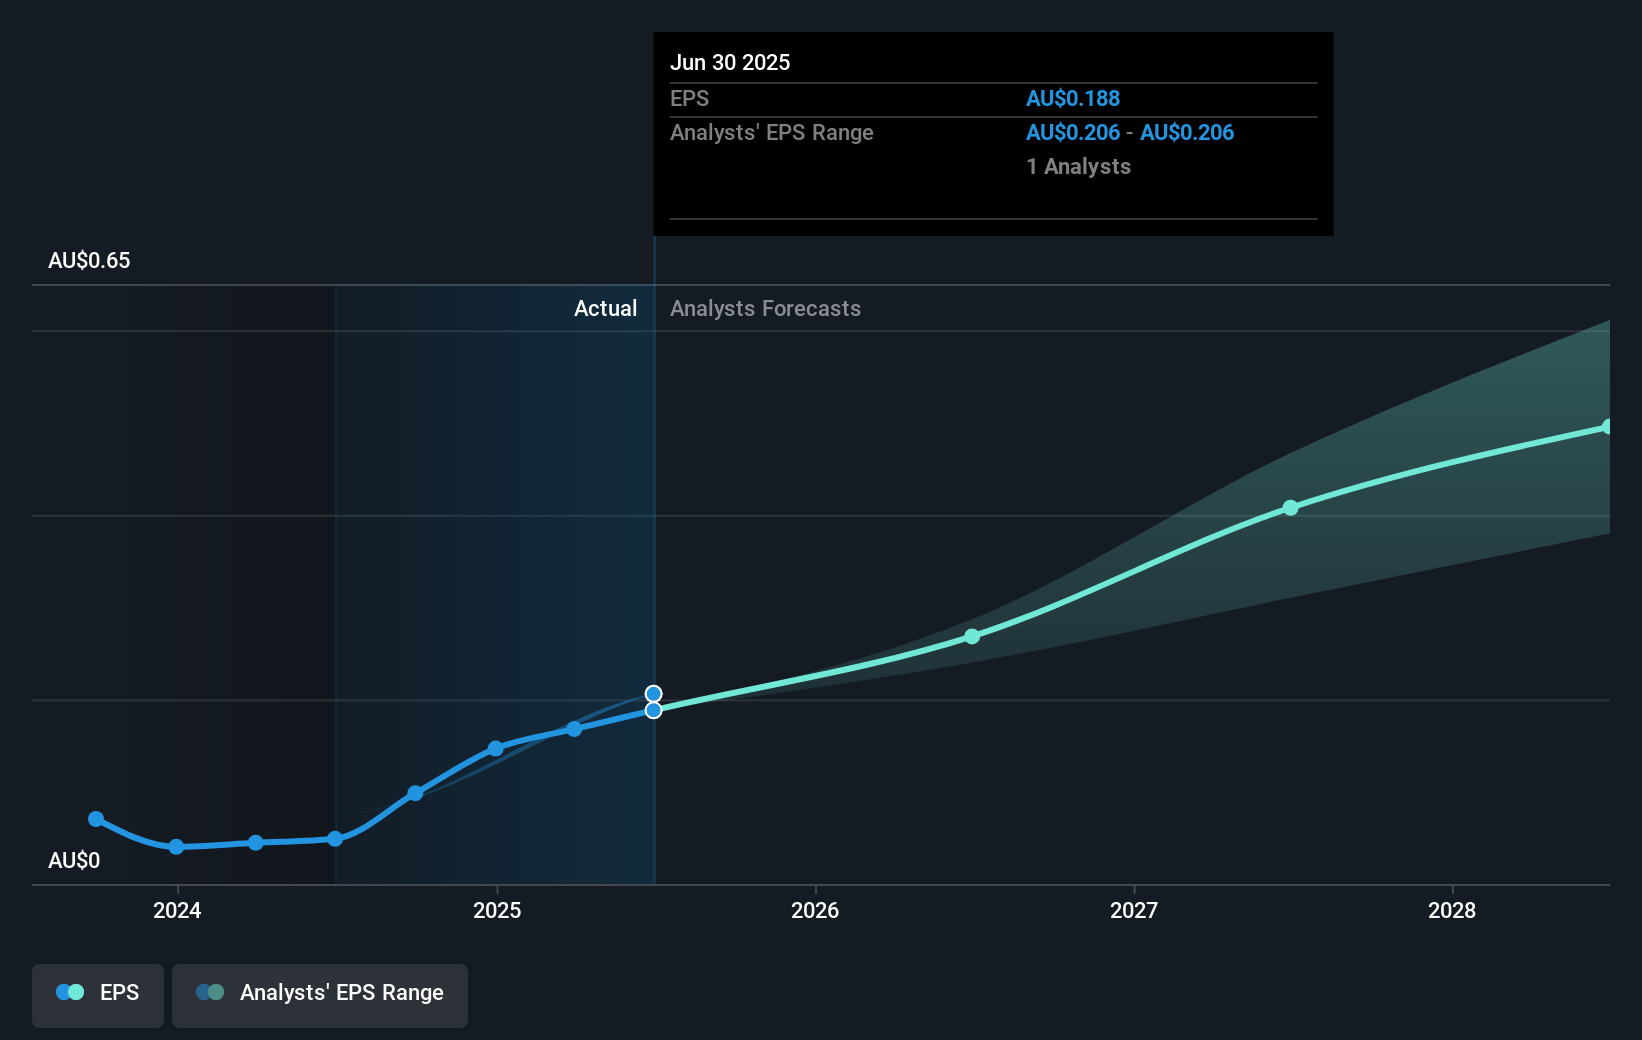Switch to Analysts Forecasts section
The width and height of the screenshot is (1642, 1040).
[x=765, y=308]
